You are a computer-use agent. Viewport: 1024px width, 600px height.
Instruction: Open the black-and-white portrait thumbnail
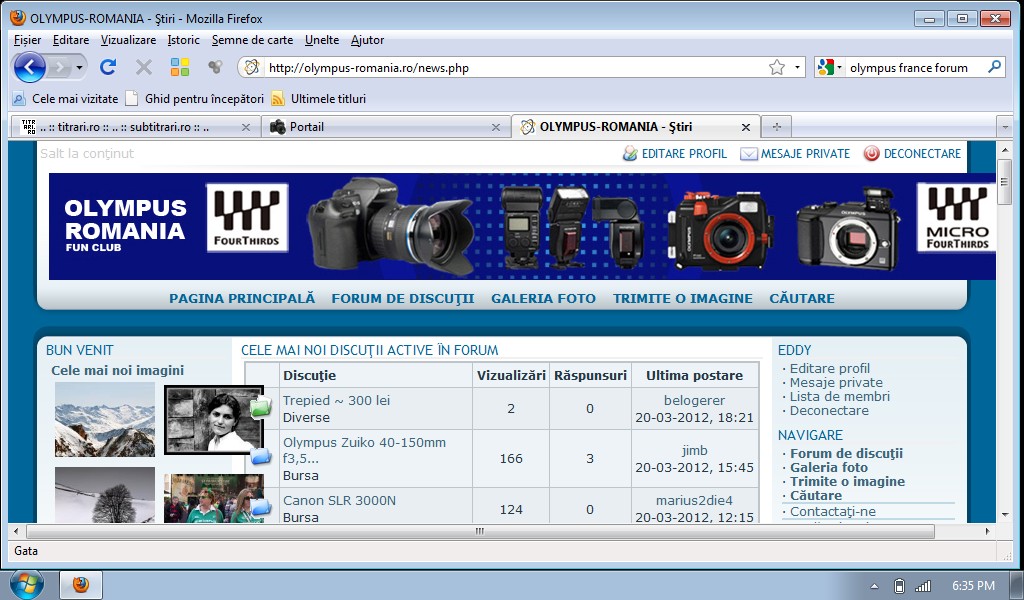[214, 420]
